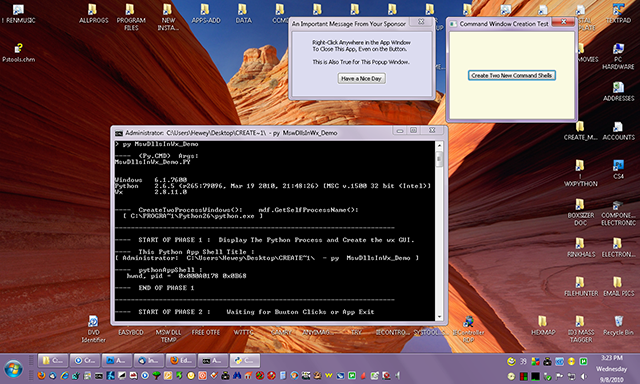Select the TEXTPAD desktop shortcut
640x384 pixels.
tap(618, 13)
